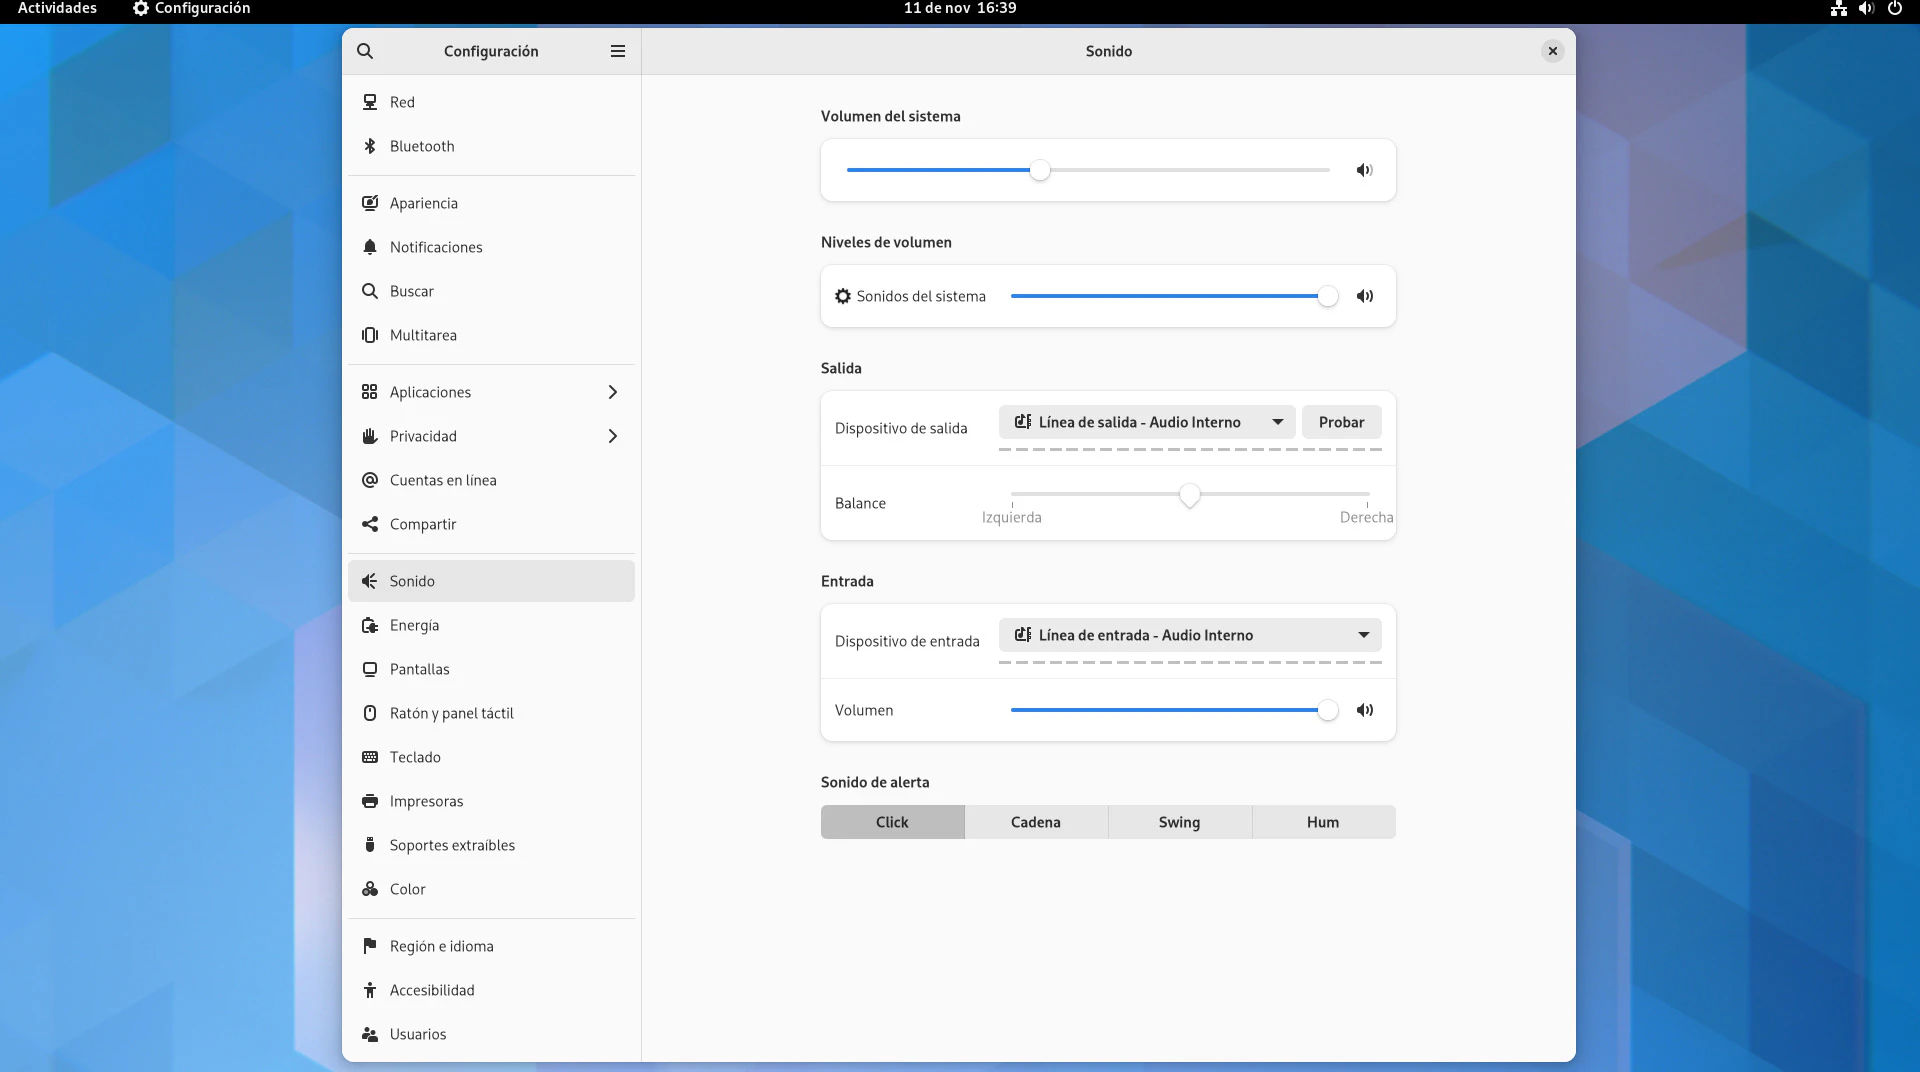1920x1072 pixels.
Task: Open the Dispositivo de entrada dropdown
Action: tap(1189, 635)
